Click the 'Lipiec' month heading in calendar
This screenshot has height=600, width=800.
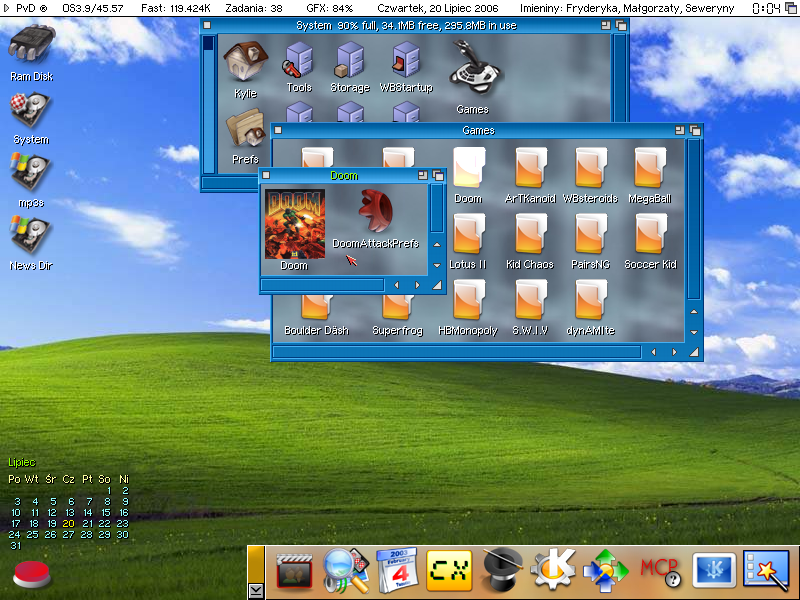(22, 462)
